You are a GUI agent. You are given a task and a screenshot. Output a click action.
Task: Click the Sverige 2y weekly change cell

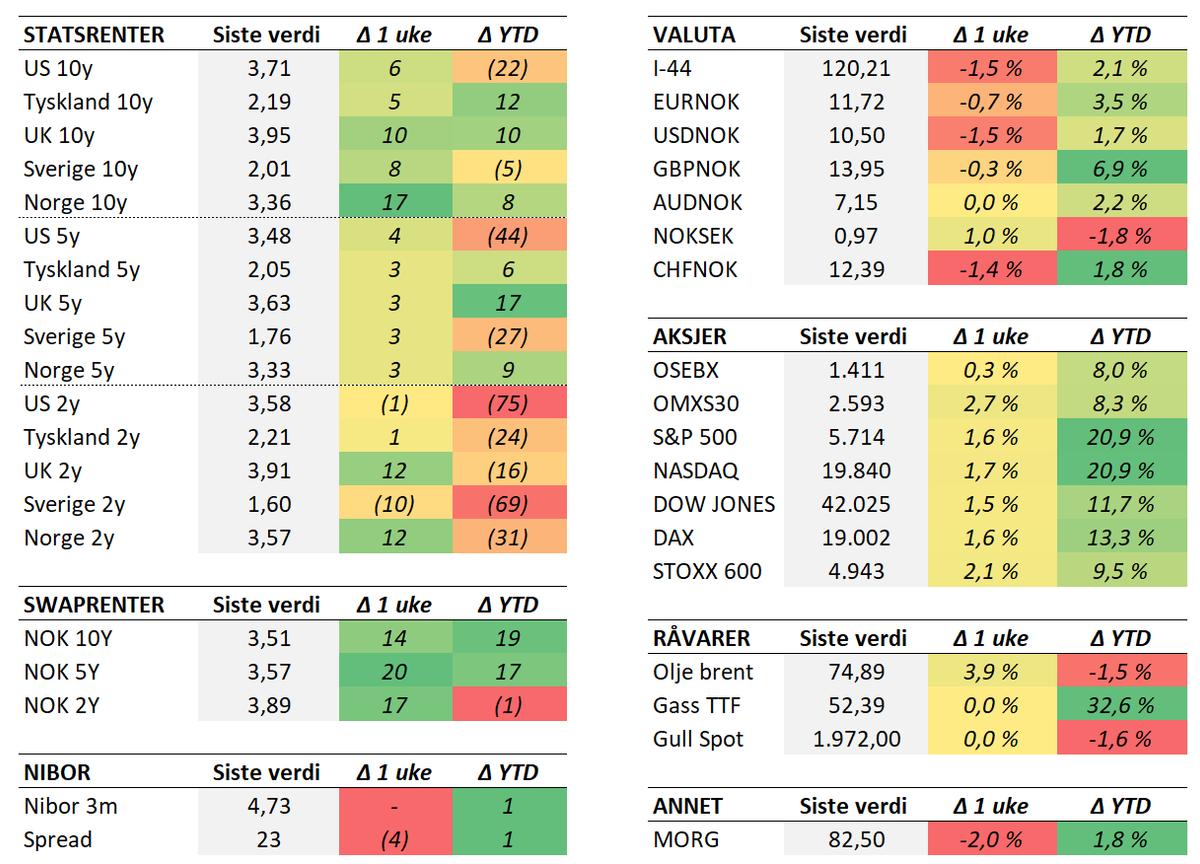tap(394, 505)
